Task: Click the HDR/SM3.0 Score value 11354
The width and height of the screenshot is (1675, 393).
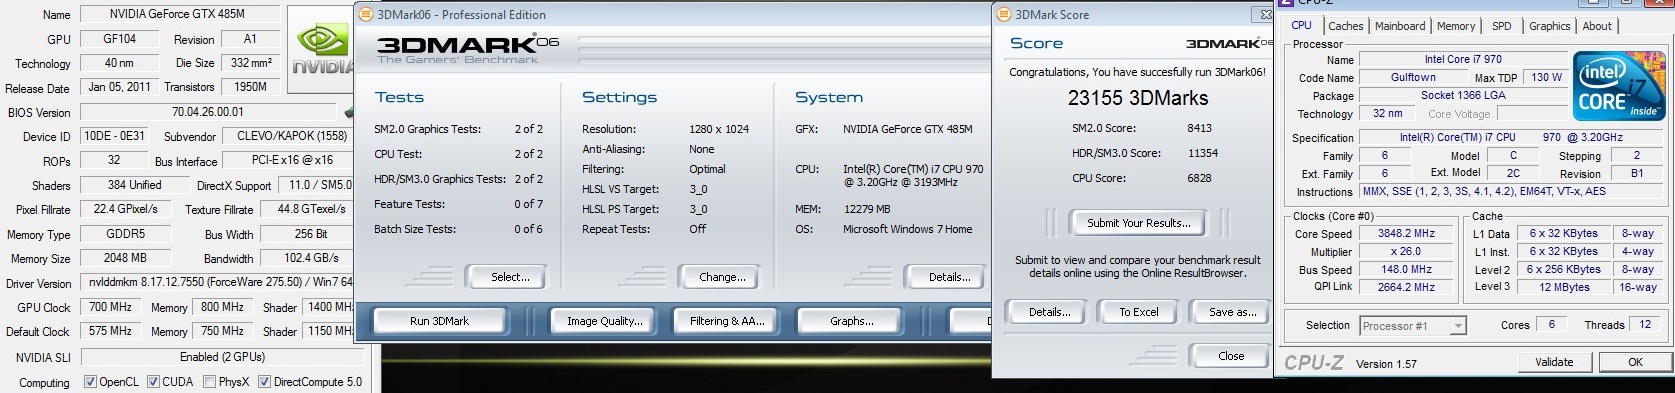Action: click(x=1203, y=153)
